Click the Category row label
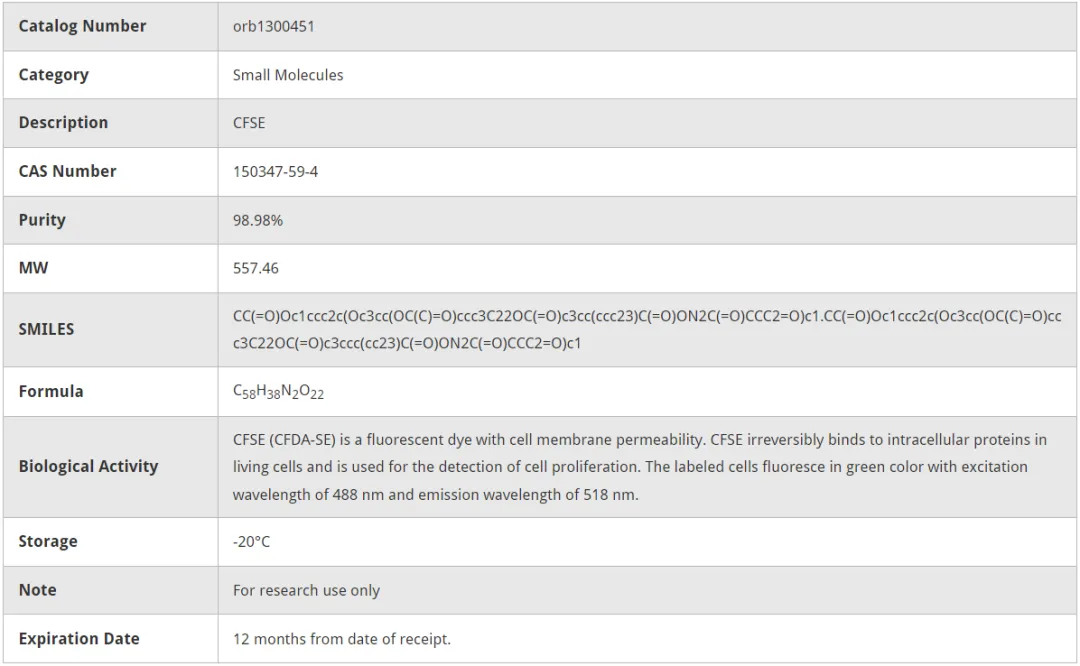This screenshot has height=666, width=1080. coord(53,75)
